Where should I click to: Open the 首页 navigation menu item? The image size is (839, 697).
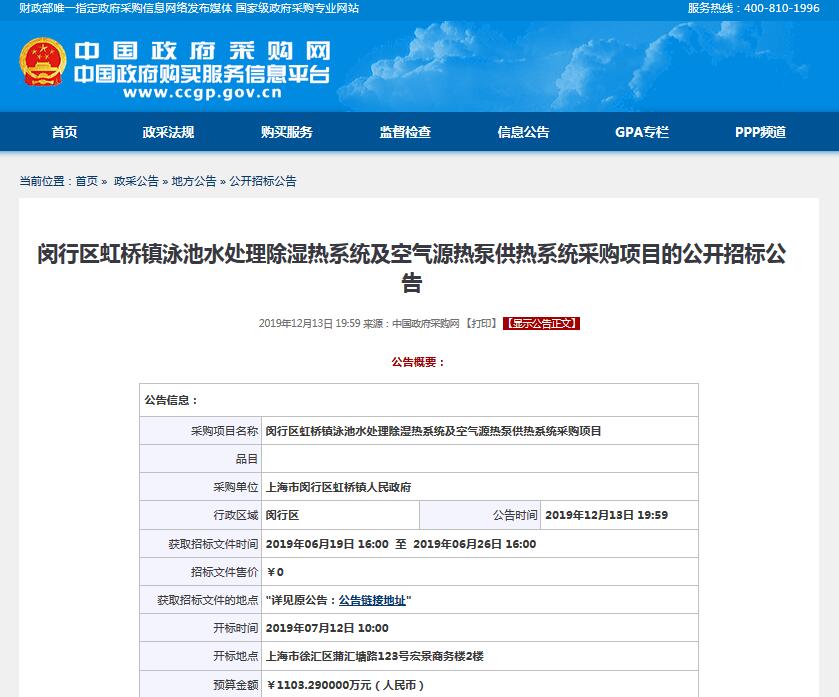65,132
